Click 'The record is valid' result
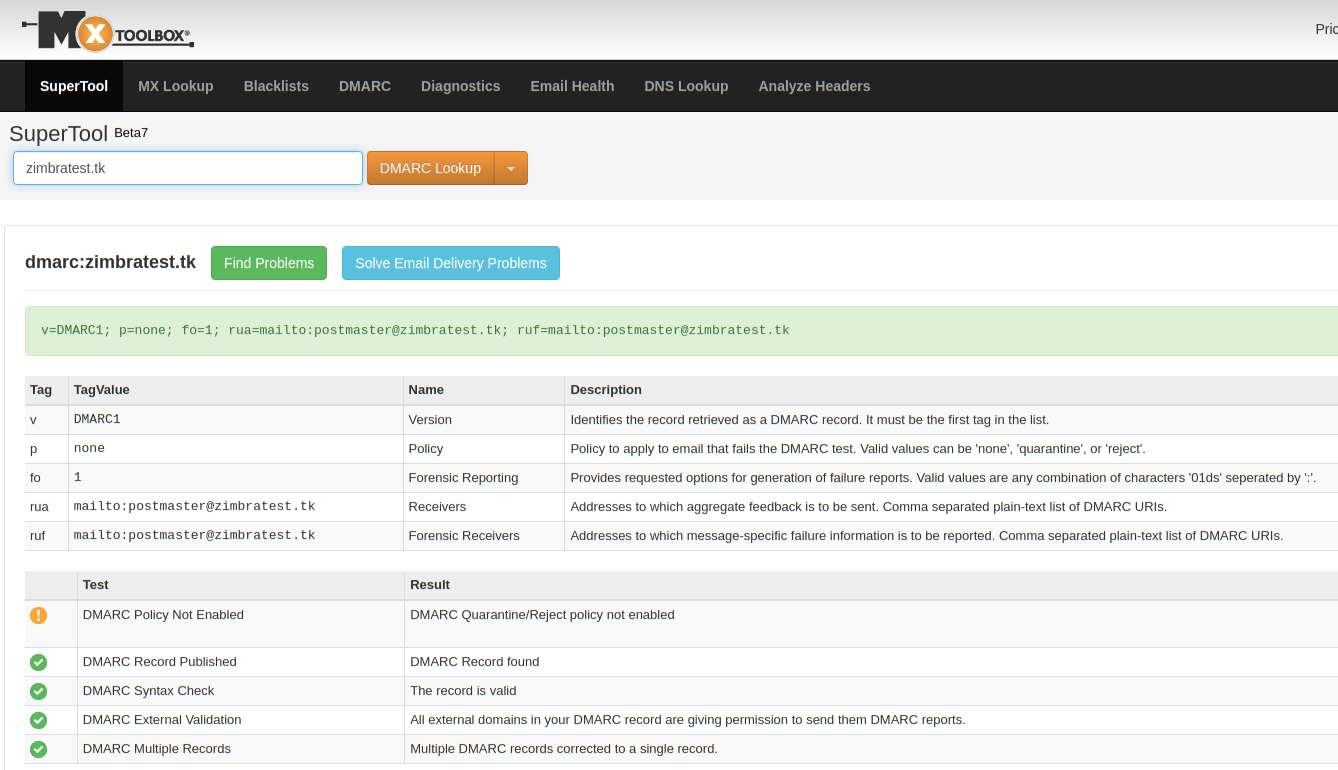Image resolution: width=1338 pixels, height=770 pixels. pyautogui.click(x=463, y=691)
